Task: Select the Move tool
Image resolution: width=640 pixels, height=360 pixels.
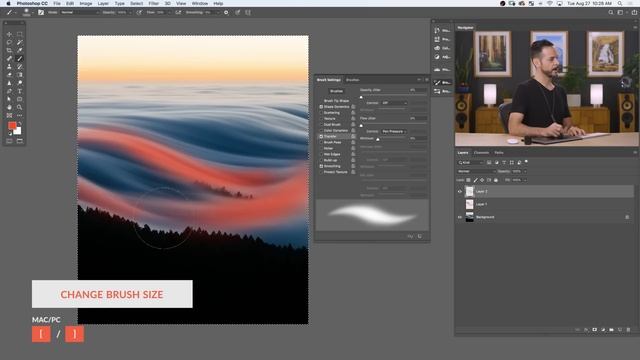Action: pos(9,34)
